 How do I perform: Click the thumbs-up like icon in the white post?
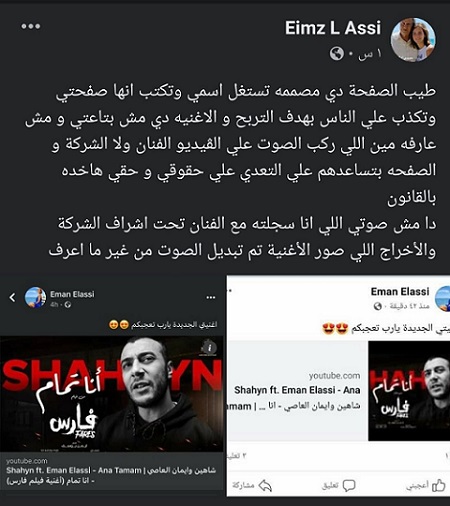(x=439, y=486)
